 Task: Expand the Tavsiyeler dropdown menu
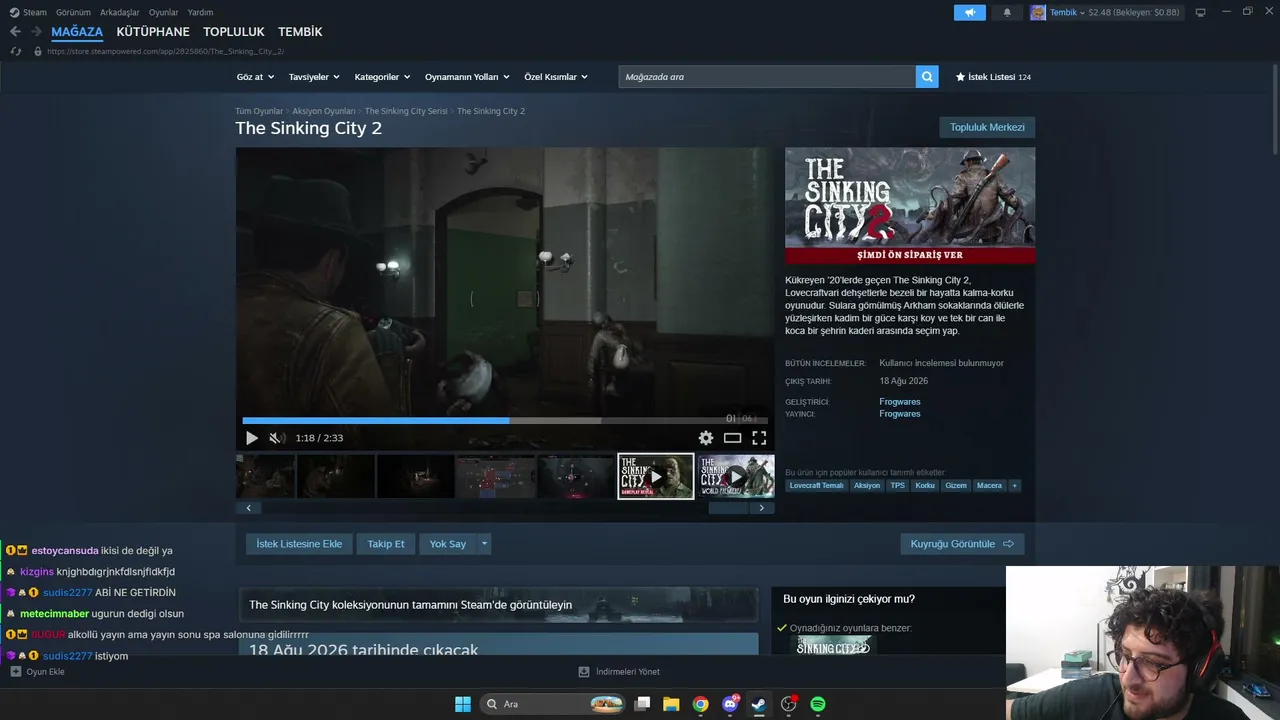[314, 77]
